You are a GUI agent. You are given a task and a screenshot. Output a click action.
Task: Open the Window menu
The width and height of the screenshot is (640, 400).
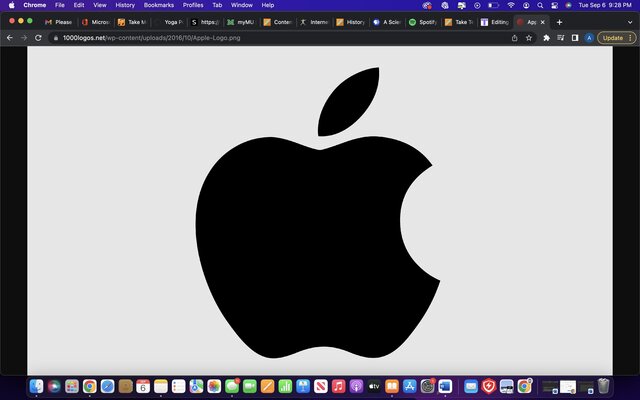242,5
